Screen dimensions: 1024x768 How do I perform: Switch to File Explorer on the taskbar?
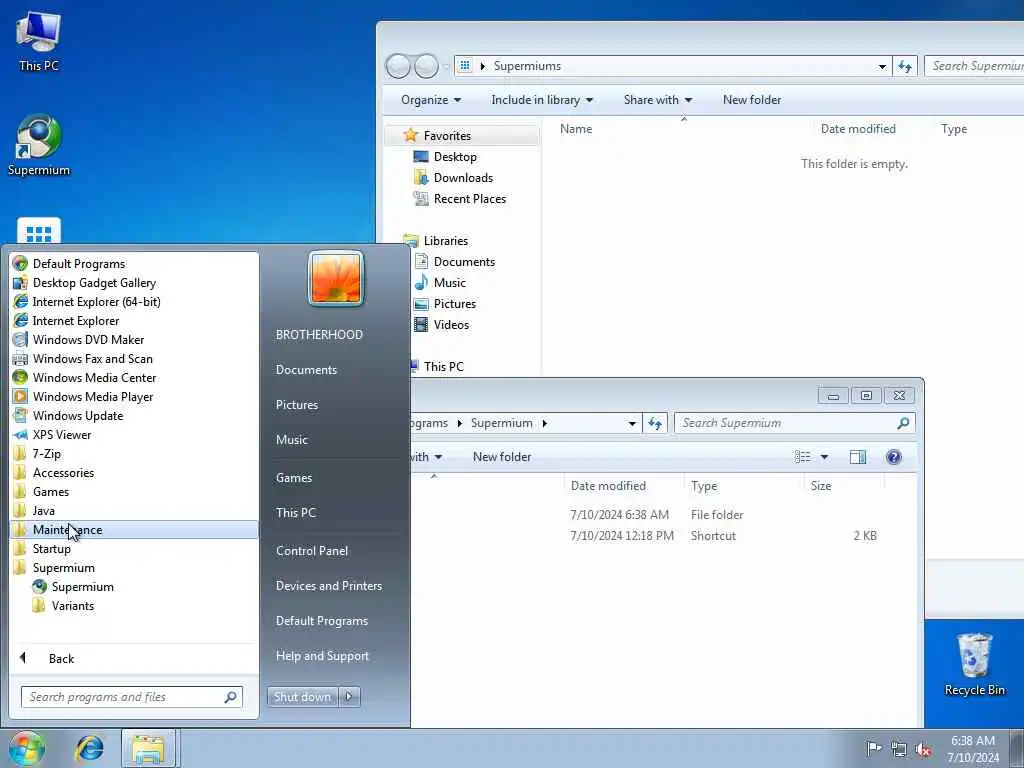coord(148,748)
